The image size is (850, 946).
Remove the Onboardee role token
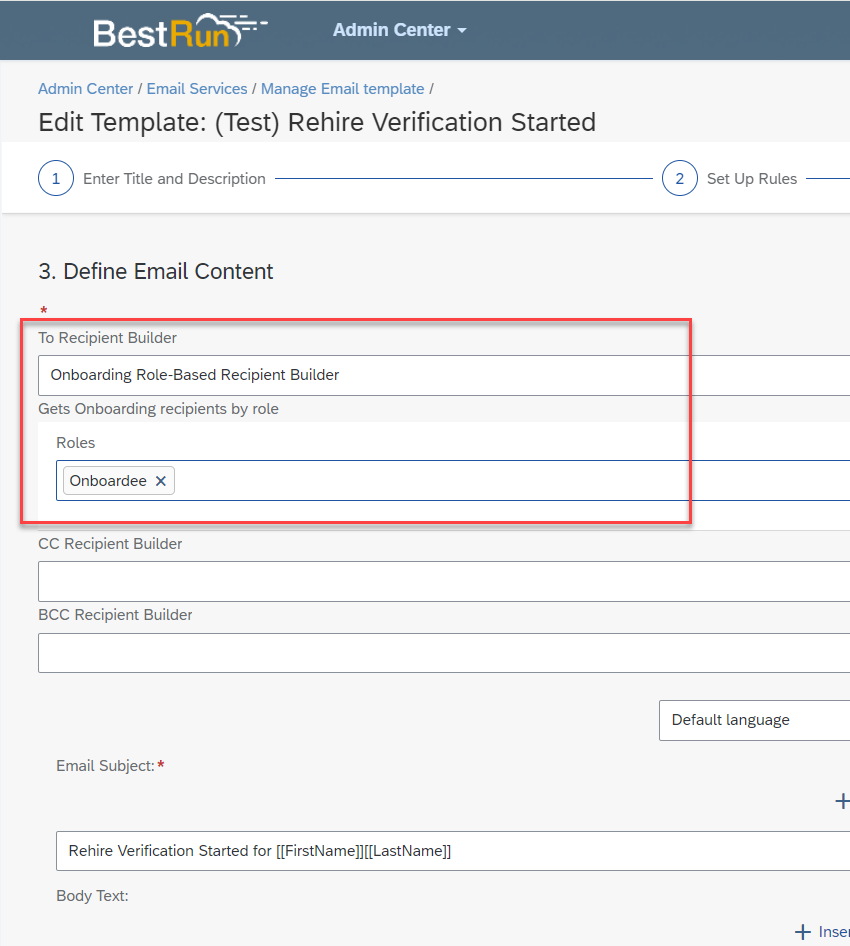coord(160,481)
